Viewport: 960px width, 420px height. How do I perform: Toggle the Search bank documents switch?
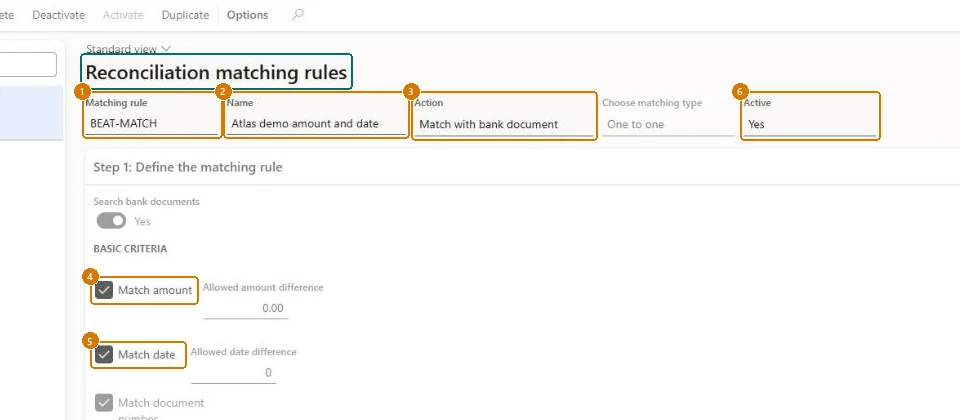tap(111, 221)
